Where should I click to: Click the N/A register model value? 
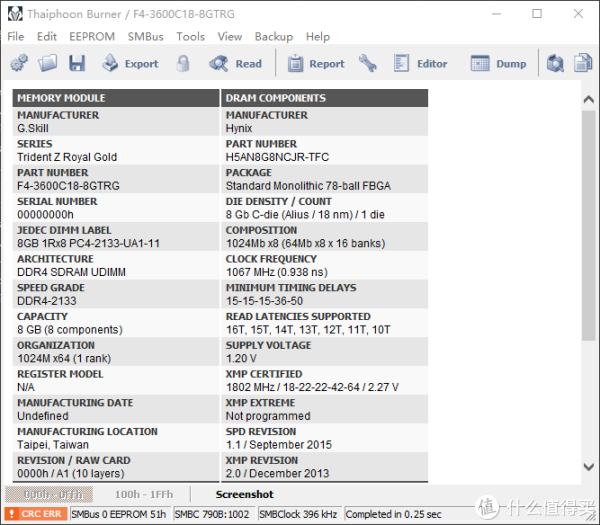click(26, 387)
